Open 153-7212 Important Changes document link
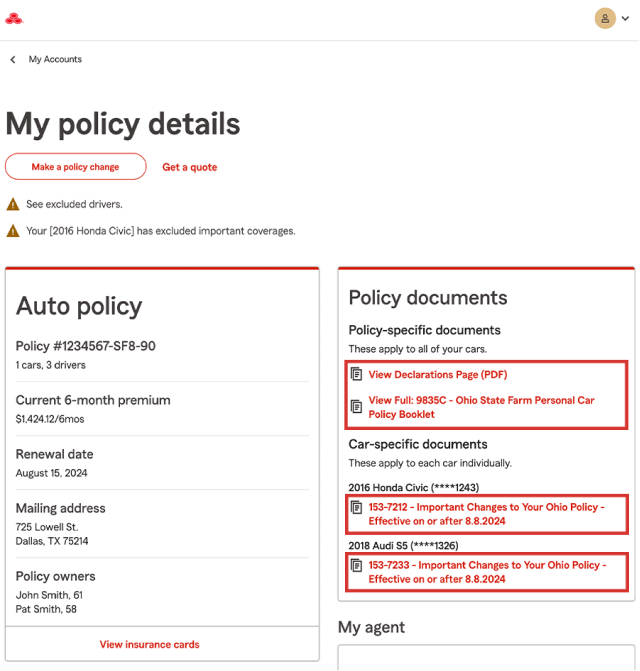The image size is (640, 671). click(486, 514)
